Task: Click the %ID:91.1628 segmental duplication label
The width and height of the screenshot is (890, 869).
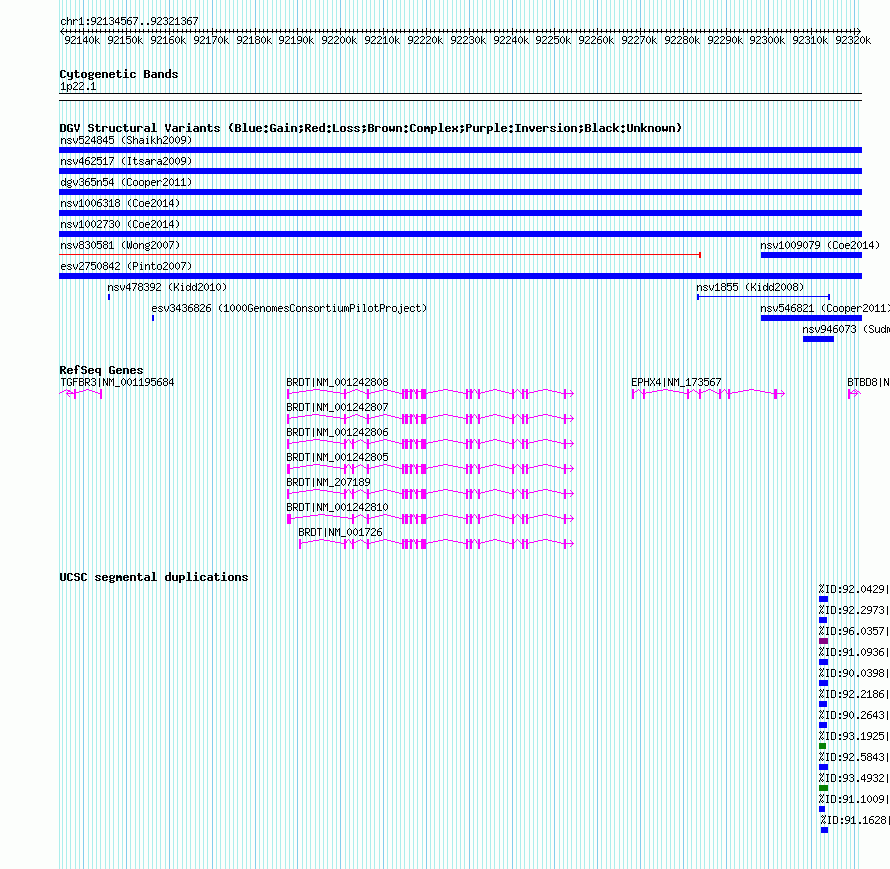Action: point(855,820)
